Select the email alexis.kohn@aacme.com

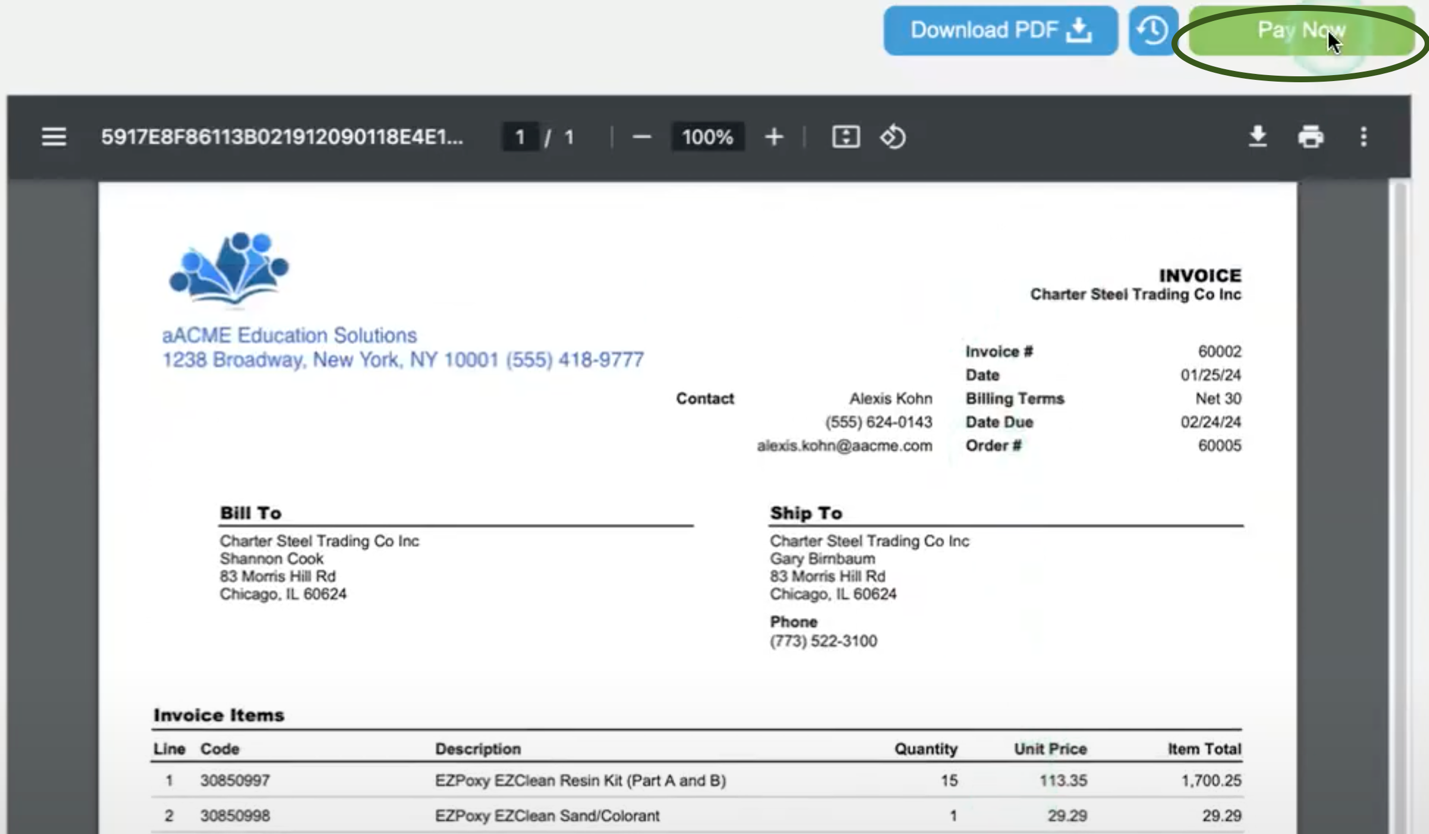[x=844, y=446]
